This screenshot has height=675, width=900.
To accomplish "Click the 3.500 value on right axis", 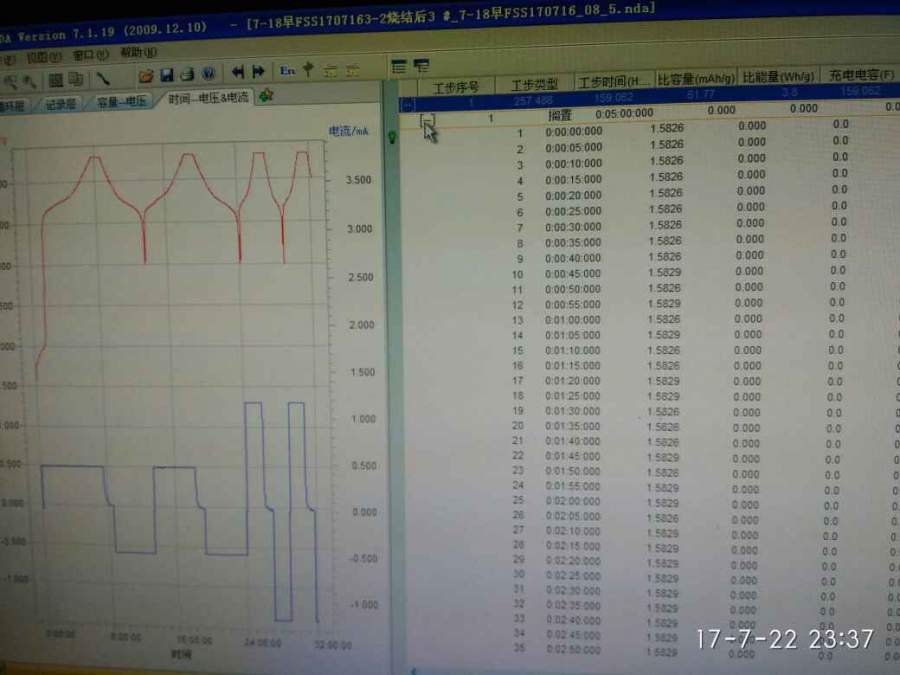I will [x=358, y=180].
